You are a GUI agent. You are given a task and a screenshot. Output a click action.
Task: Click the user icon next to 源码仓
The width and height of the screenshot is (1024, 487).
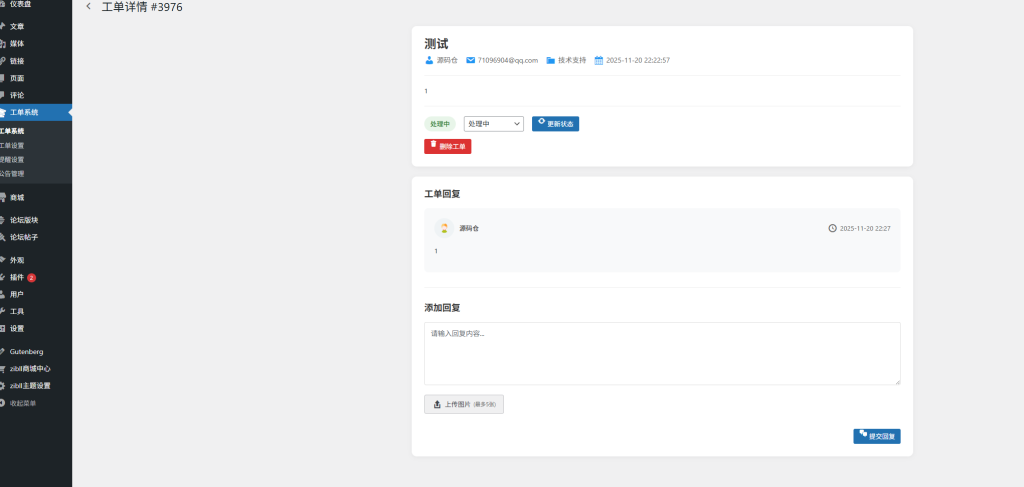pos(429,60)
